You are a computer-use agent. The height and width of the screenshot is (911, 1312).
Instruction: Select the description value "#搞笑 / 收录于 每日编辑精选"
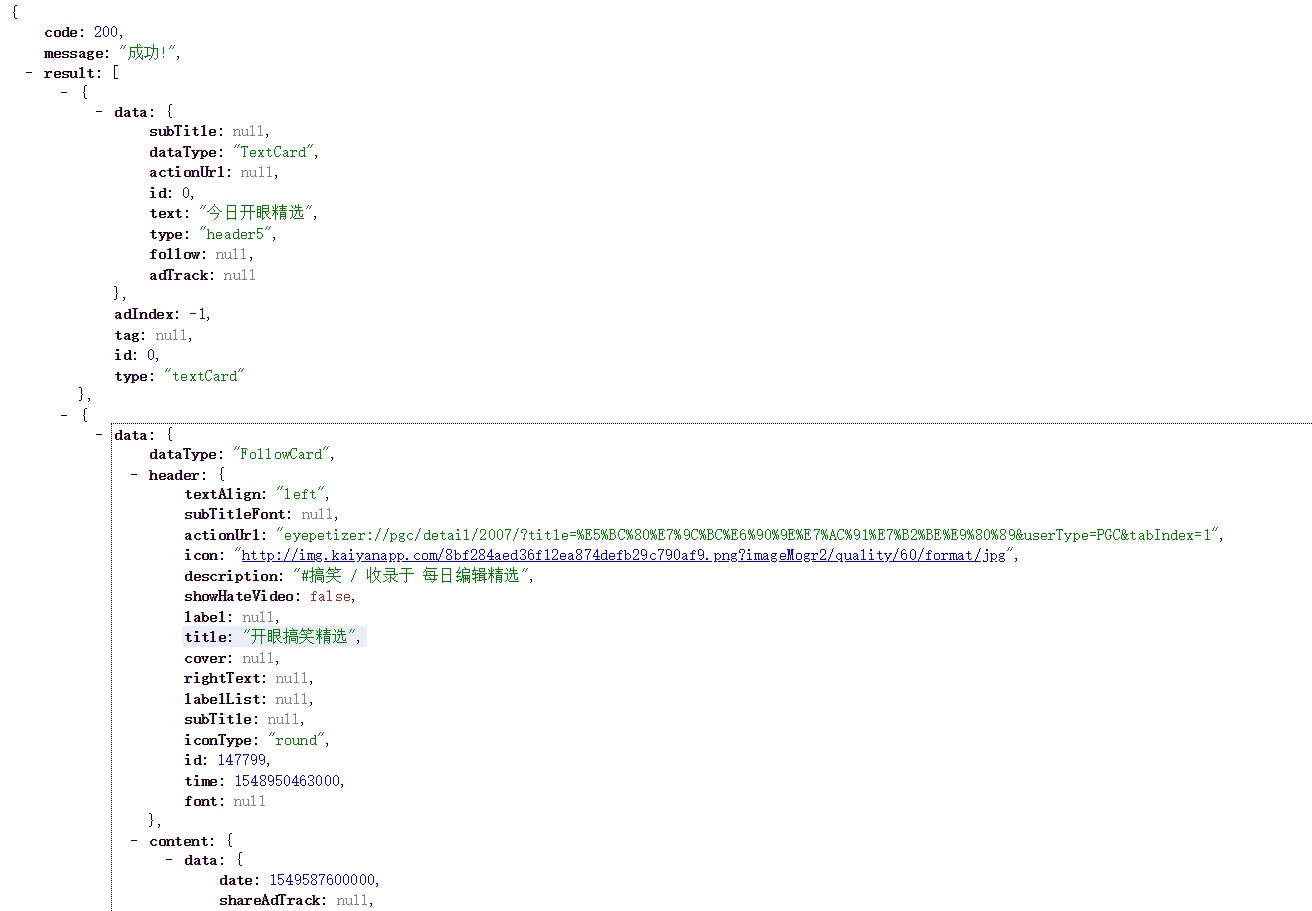[x=410, y=576]
